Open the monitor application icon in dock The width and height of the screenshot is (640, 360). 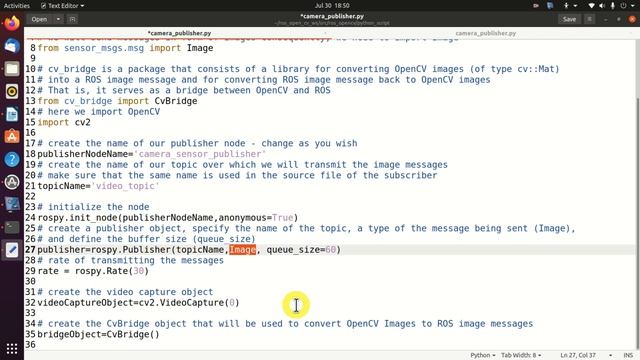click(12, 204)
